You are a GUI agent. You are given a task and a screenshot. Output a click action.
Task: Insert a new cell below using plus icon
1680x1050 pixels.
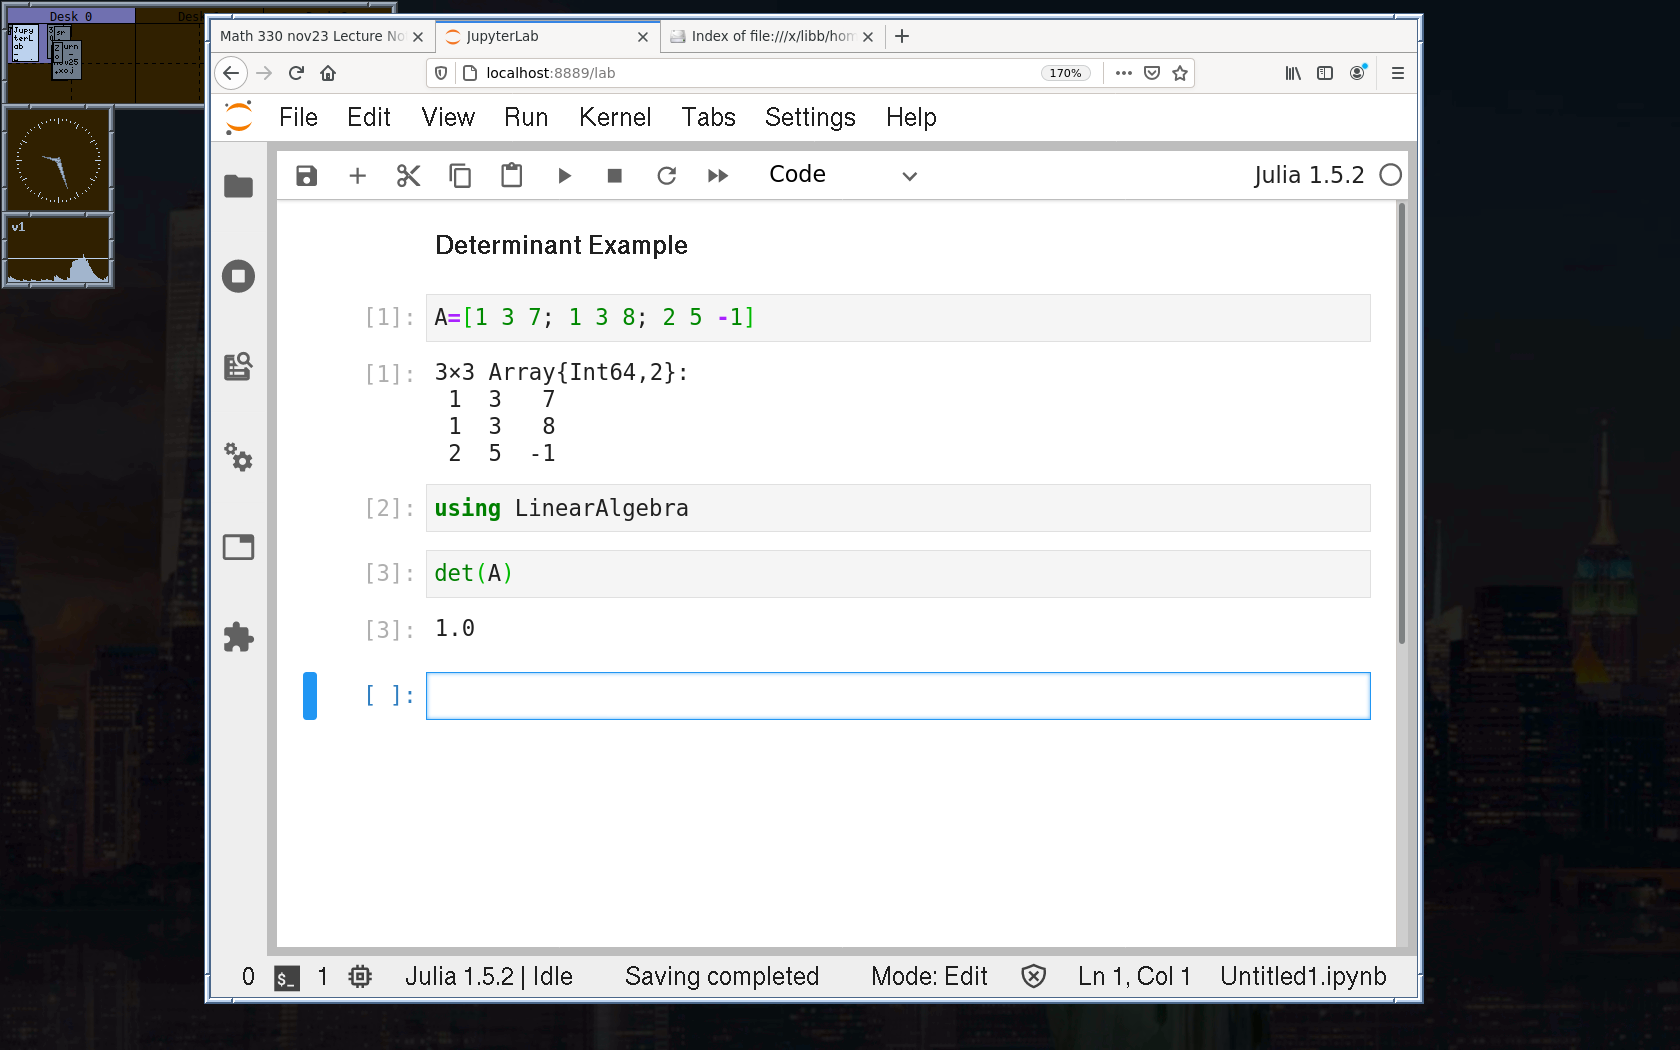(x=357, y=176)
